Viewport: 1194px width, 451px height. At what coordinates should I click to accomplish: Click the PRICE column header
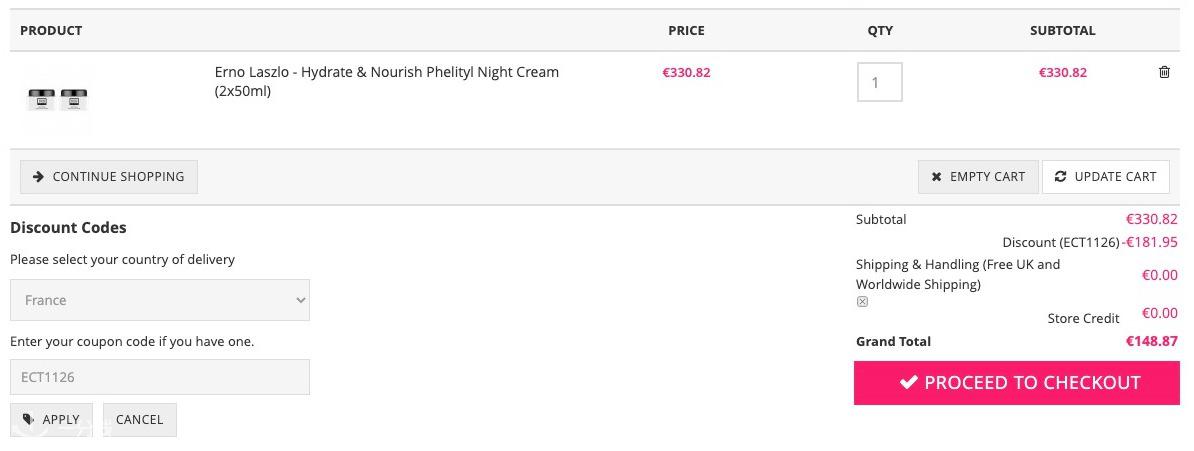pos(686,31)
